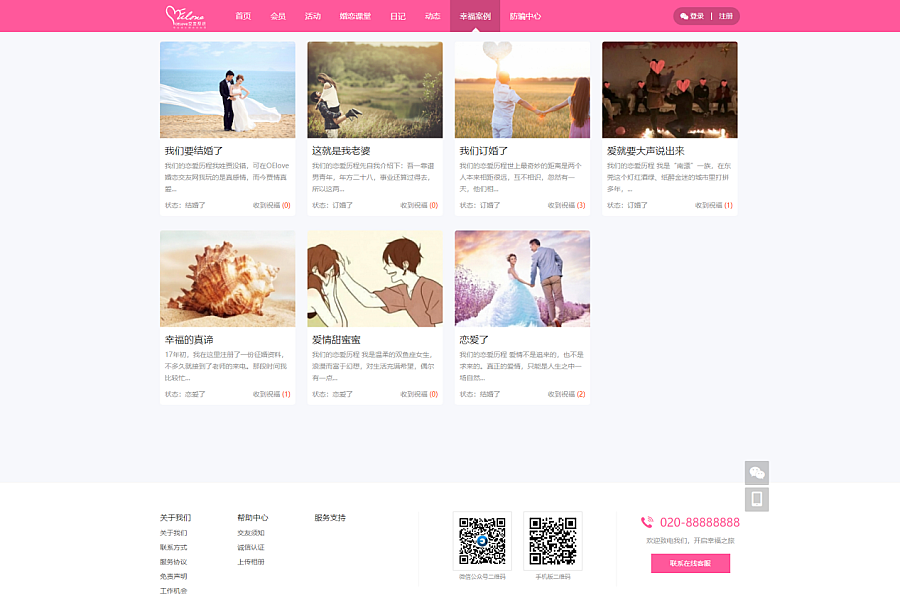This screenshot has width=900, height=600.
Task: Open the heart balloon field photo
Action: coord(522,90)
